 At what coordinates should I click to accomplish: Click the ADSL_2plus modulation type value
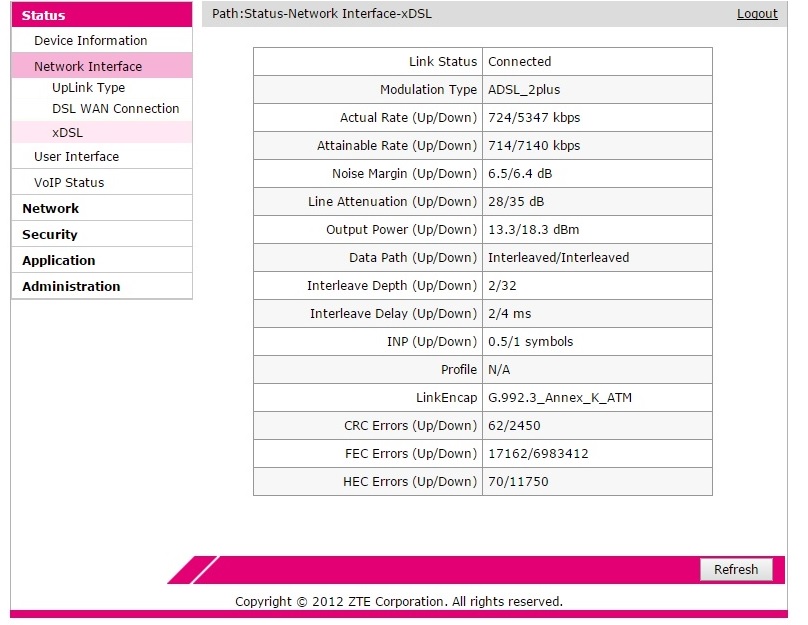pyautogui.click(x=525, y=90)
